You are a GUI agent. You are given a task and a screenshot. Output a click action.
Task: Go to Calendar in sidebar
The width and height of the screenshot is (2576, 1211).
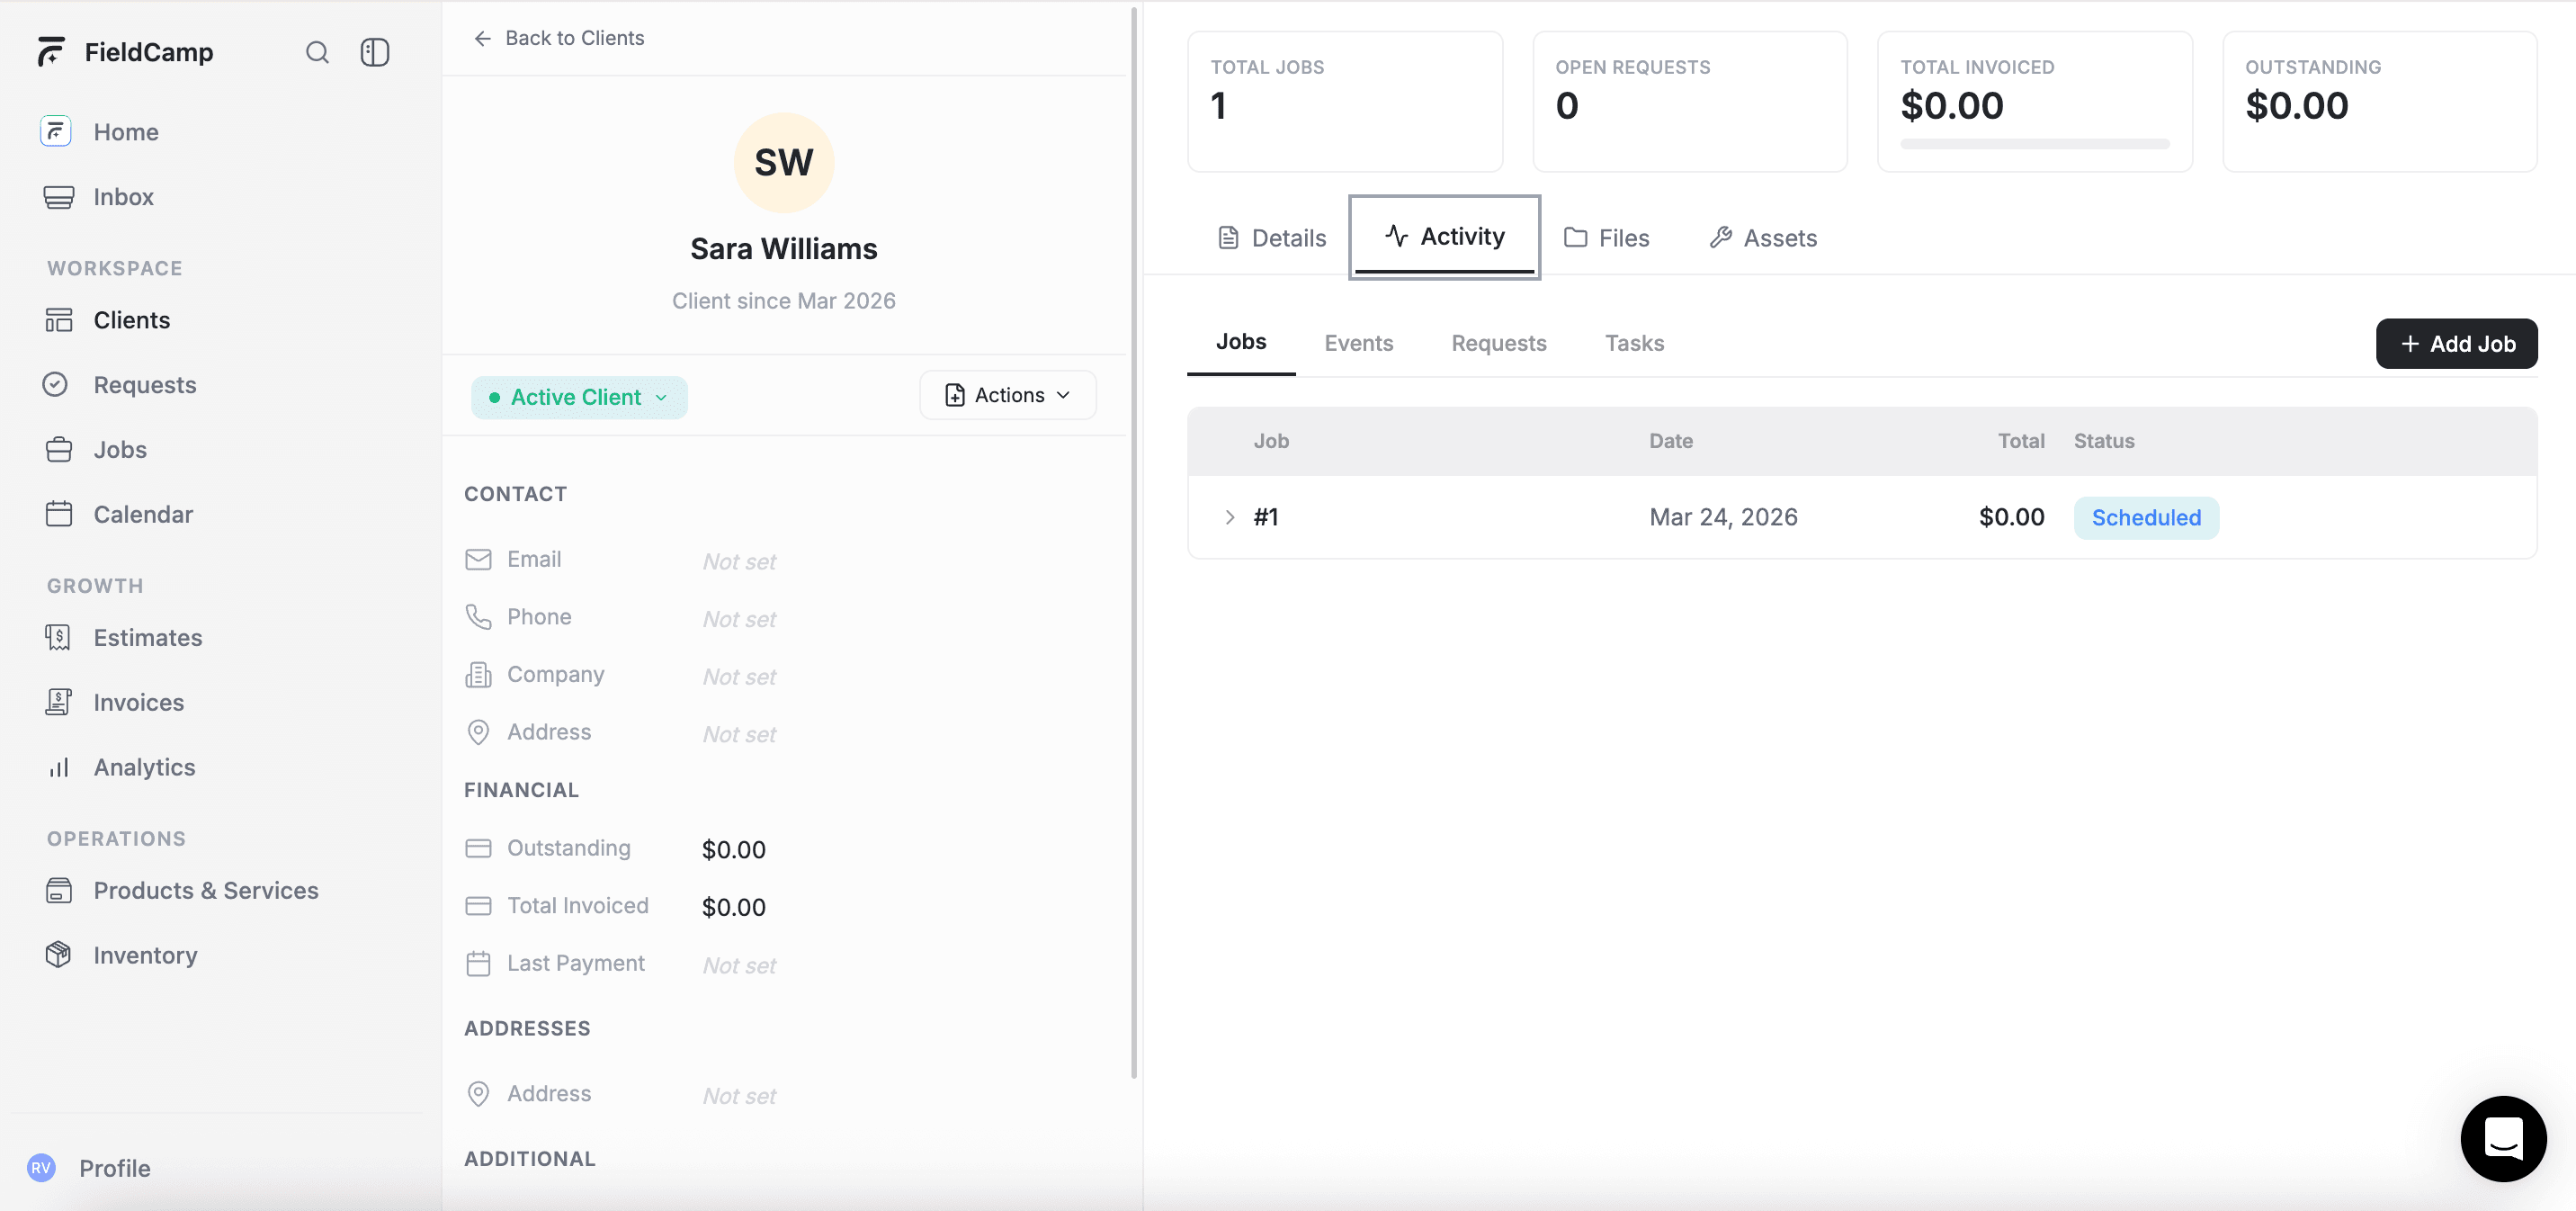coord(143,514)
